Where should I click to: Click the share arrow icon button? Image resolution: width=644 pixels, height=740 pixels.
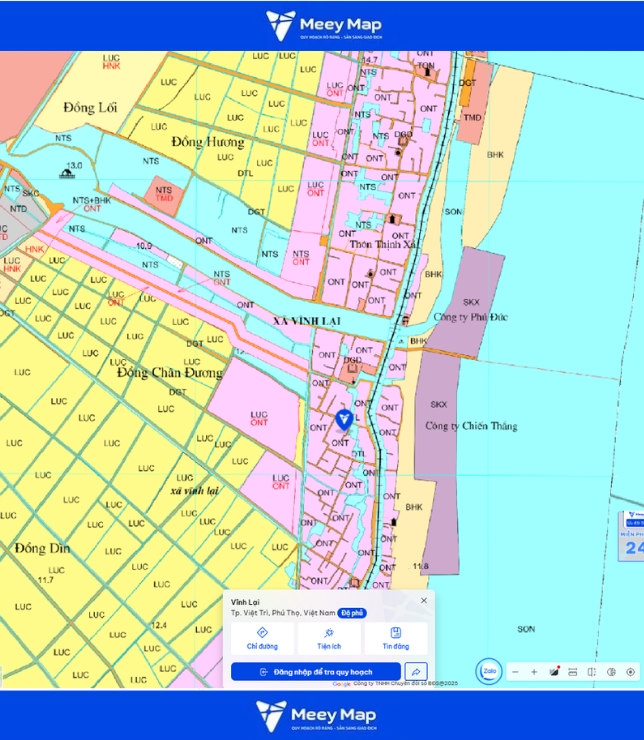[416, 672]
